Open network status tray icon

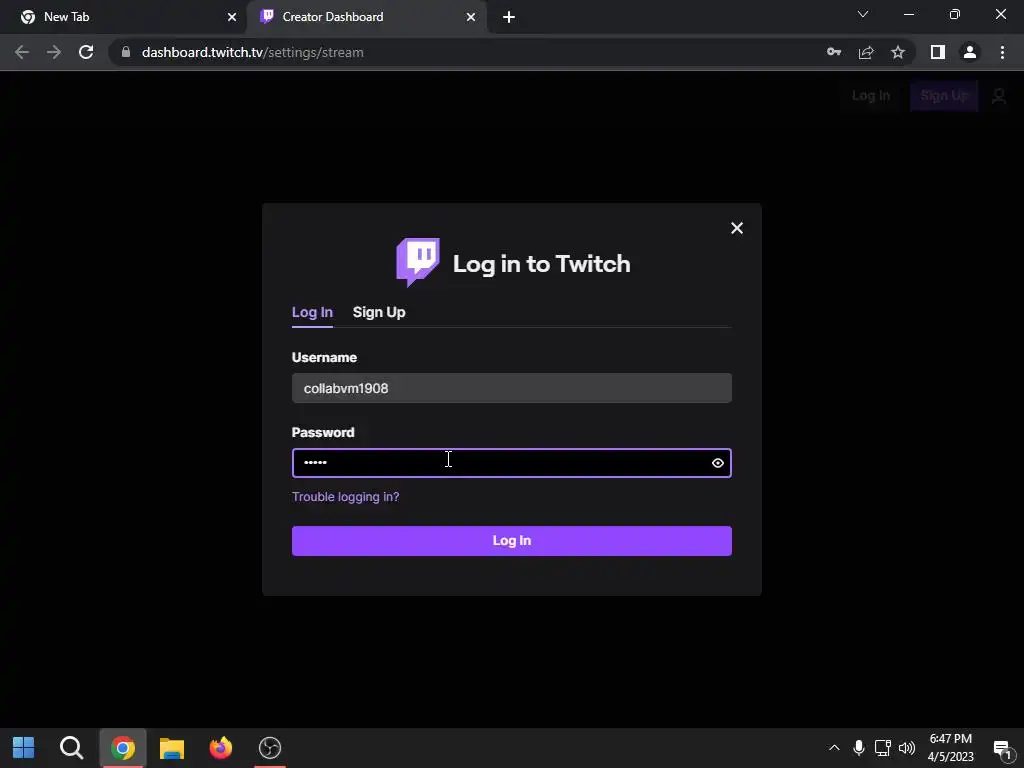(x=883, y=748)
